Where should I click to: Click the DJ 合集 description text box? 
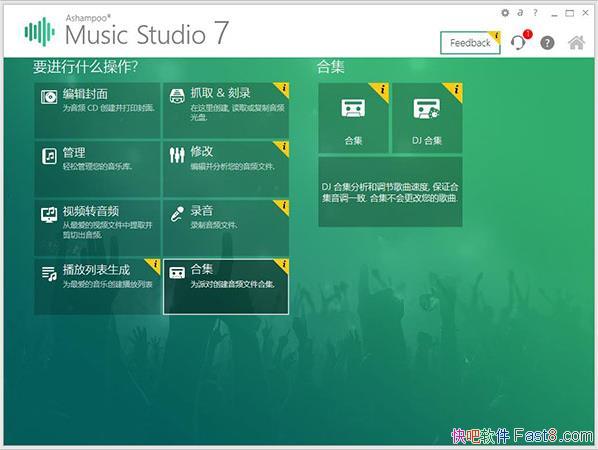pos(390,192)
